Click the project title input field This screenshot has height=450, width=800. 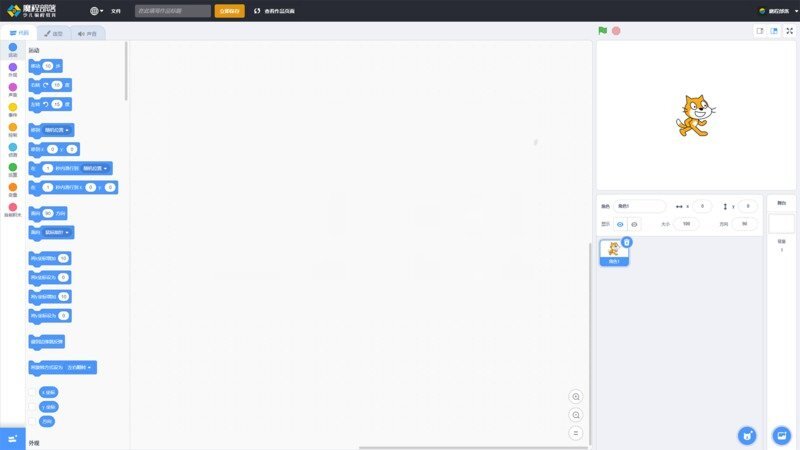pyautogui.click(x=172, y=11)
